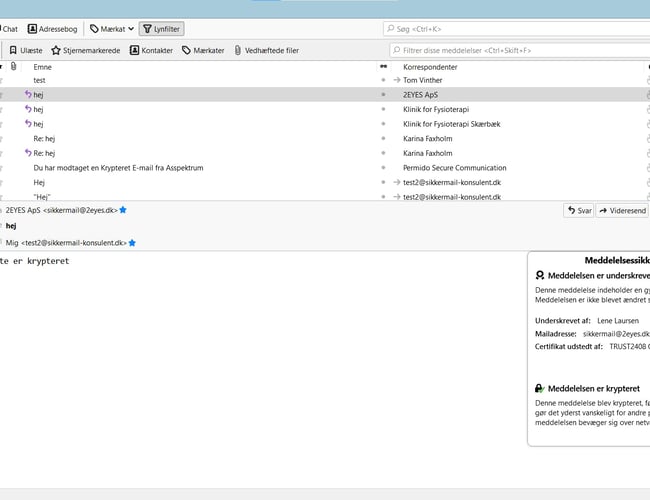
Task: Filter messages by Mærkater tags
Action: coord(201,50)
